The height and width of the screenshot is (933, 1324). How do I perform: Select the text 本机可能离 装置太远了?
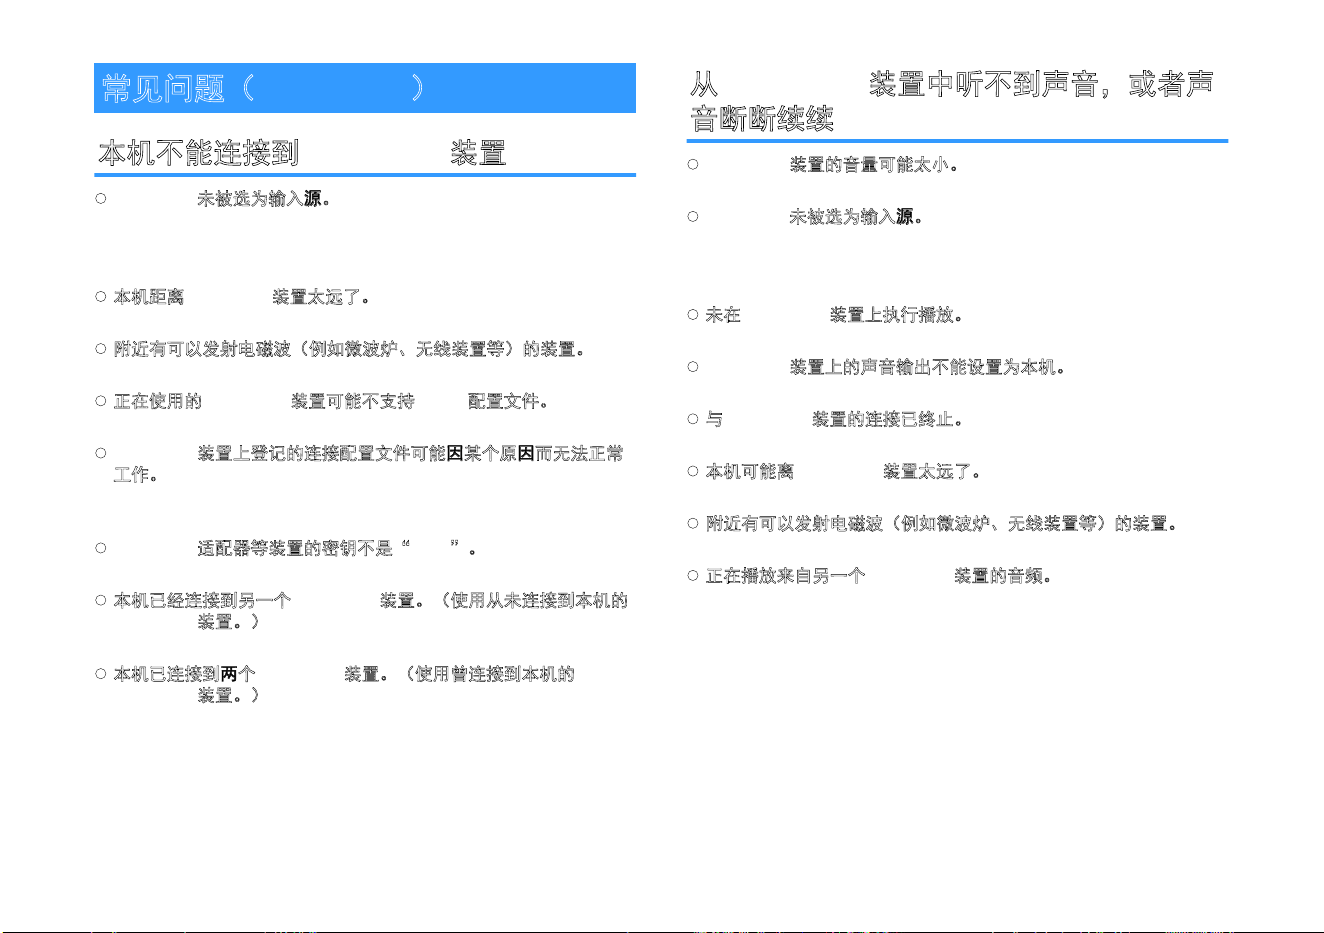[x=843, y=471]
